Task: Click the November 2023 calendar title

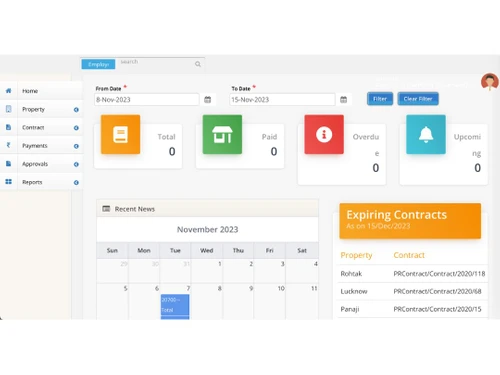Action: [x=207, y=229]
